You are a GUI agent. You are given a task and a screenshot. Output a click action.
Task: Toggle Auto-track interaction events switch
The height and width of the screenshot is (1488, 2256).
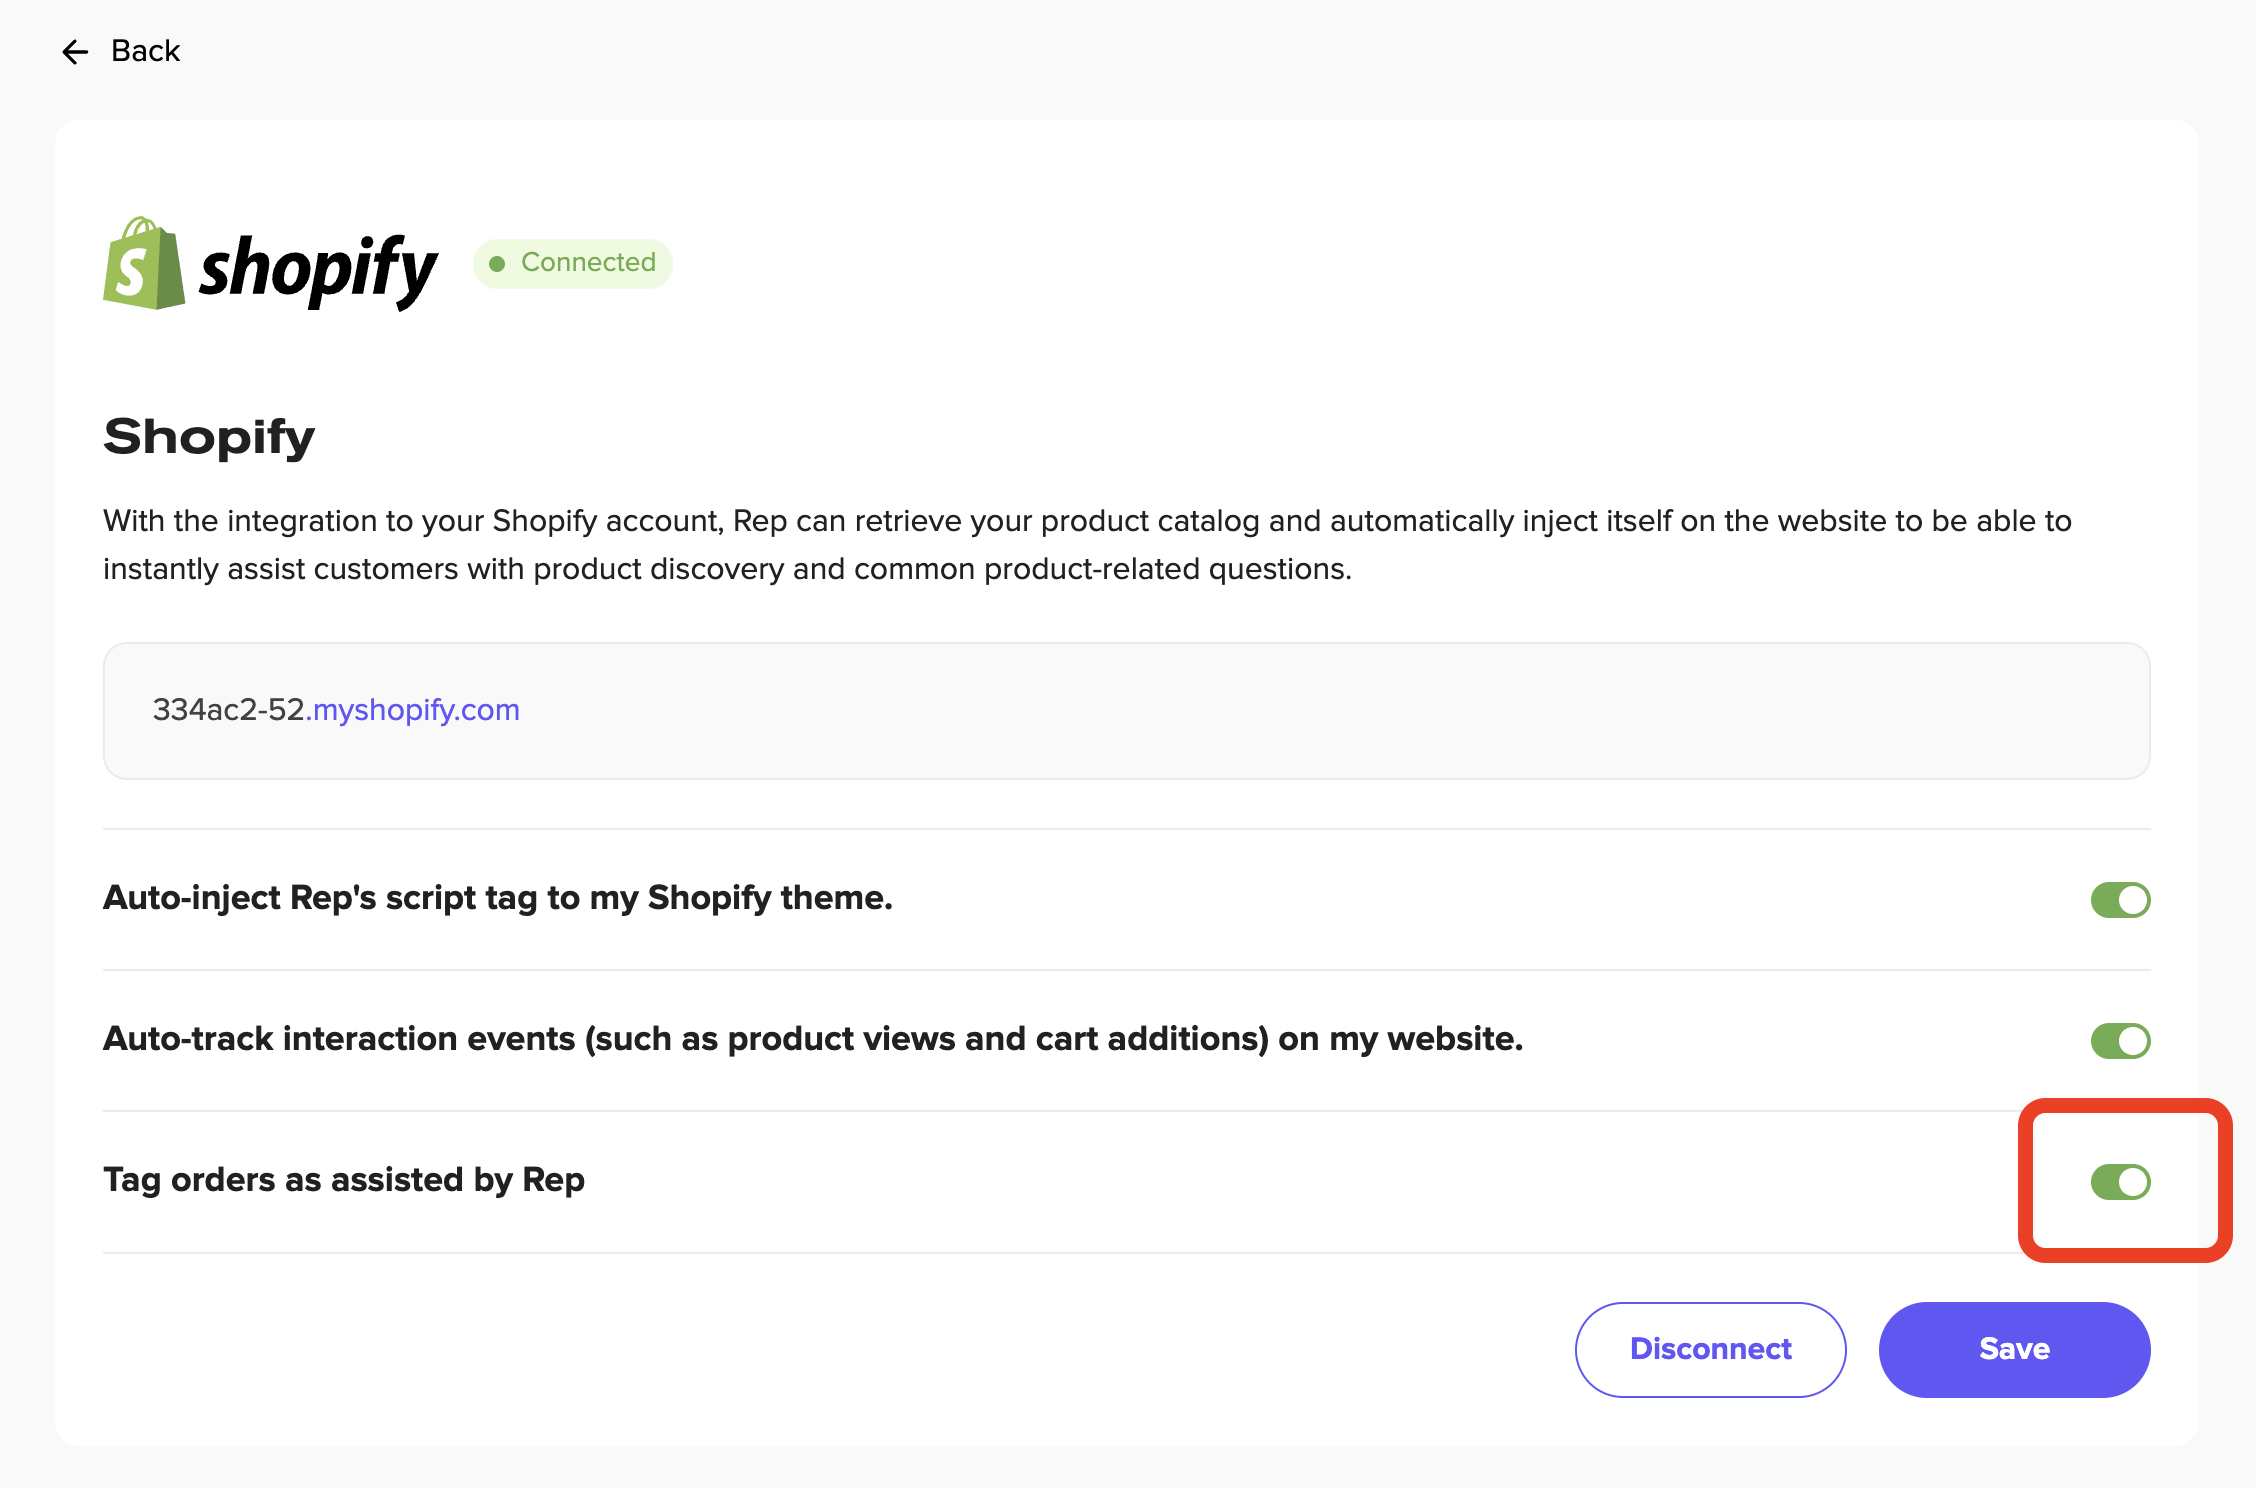2120,1040
